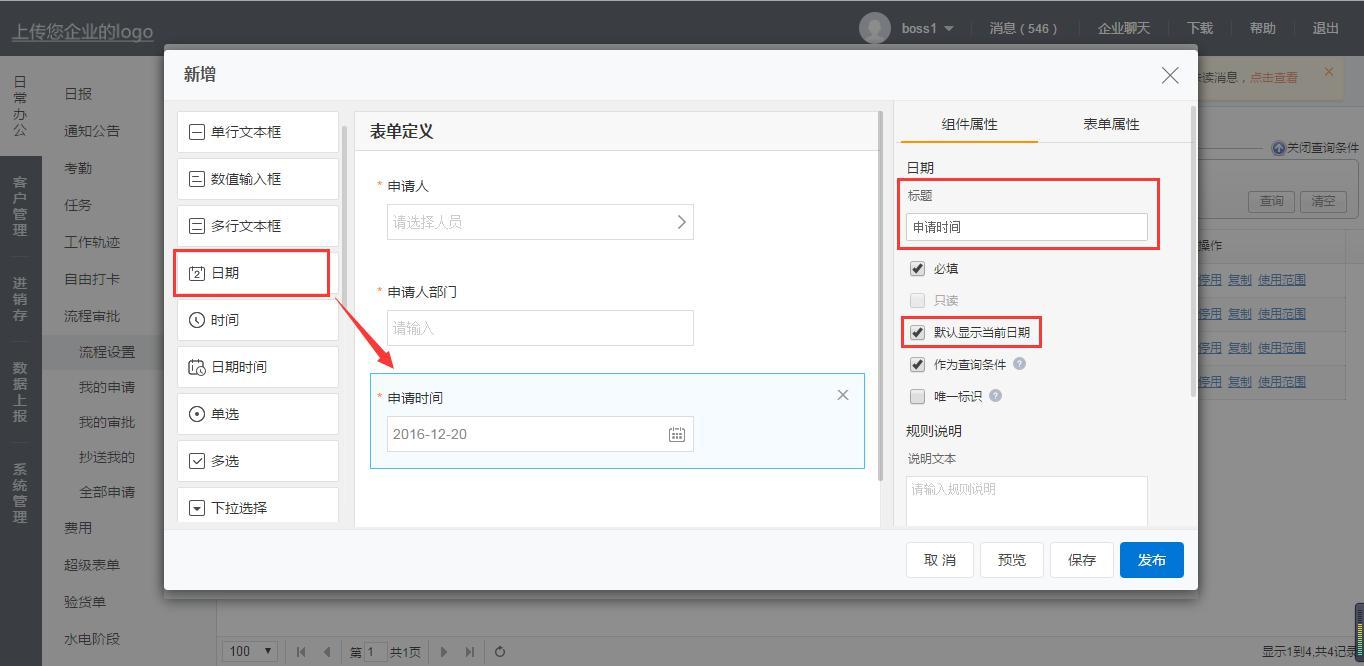
Task: Add the 下拉选择 dropdown component
Action: click(x=257, y=507)
